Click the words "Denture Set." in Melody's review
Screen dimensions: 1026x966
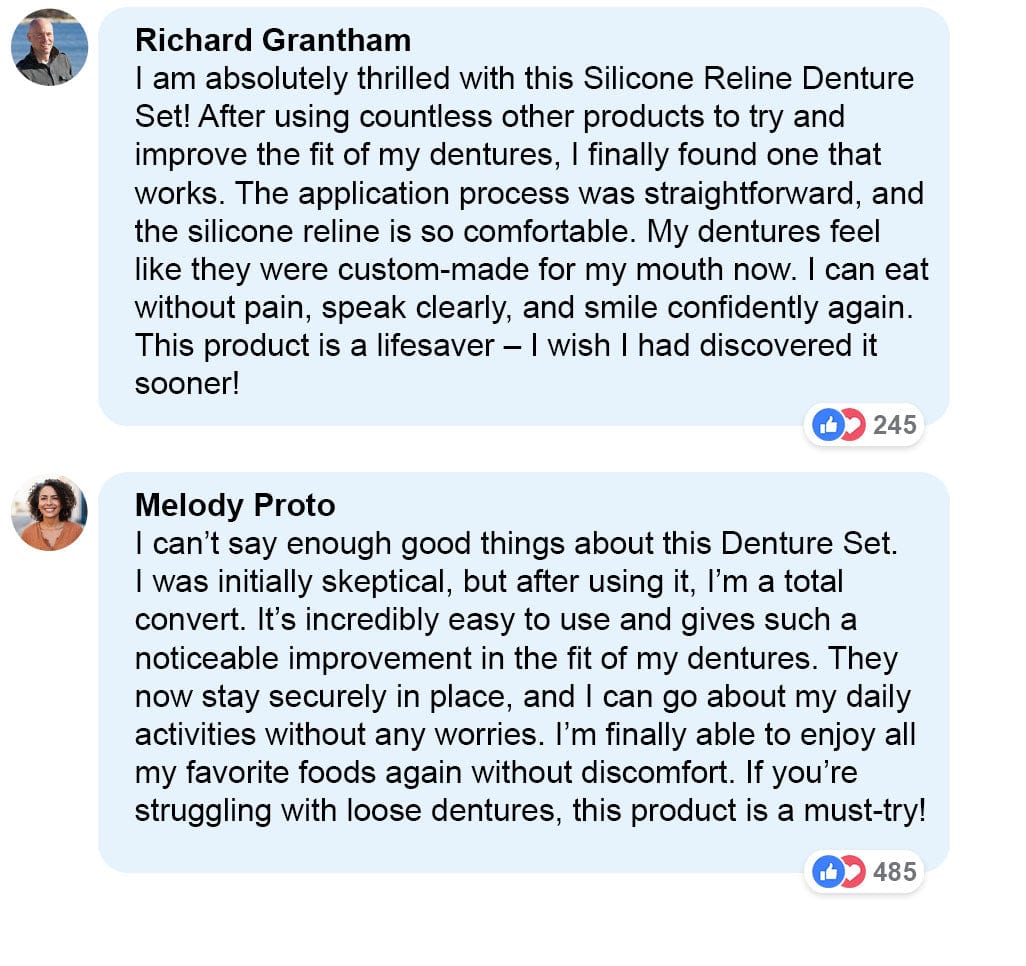pos(809,544)
